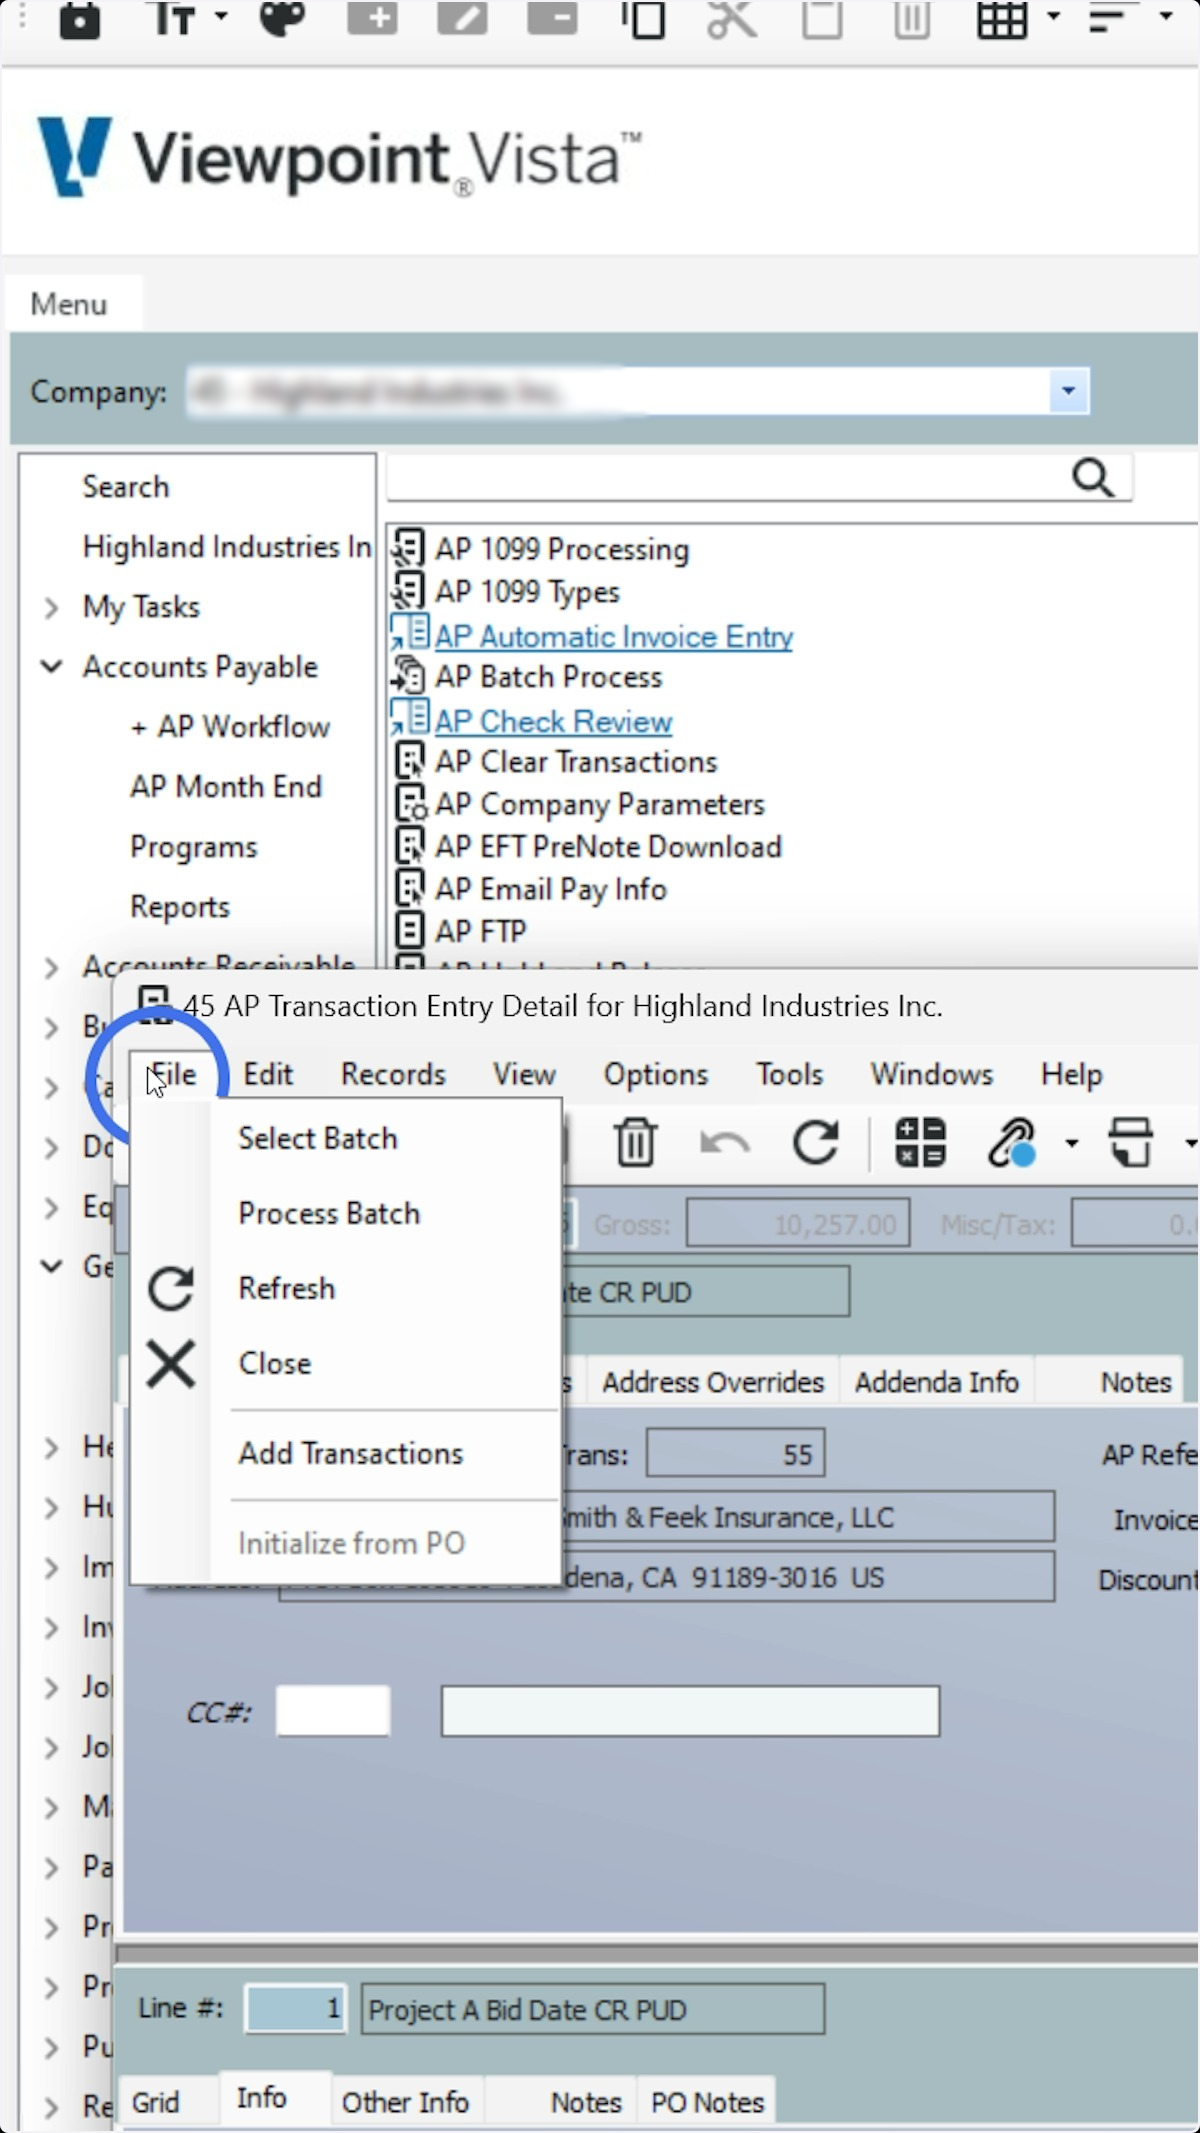Click the menu search text box
The width and height of the screenshot is (1200, 2133).
pyautogui.click(x=728, y=478)
